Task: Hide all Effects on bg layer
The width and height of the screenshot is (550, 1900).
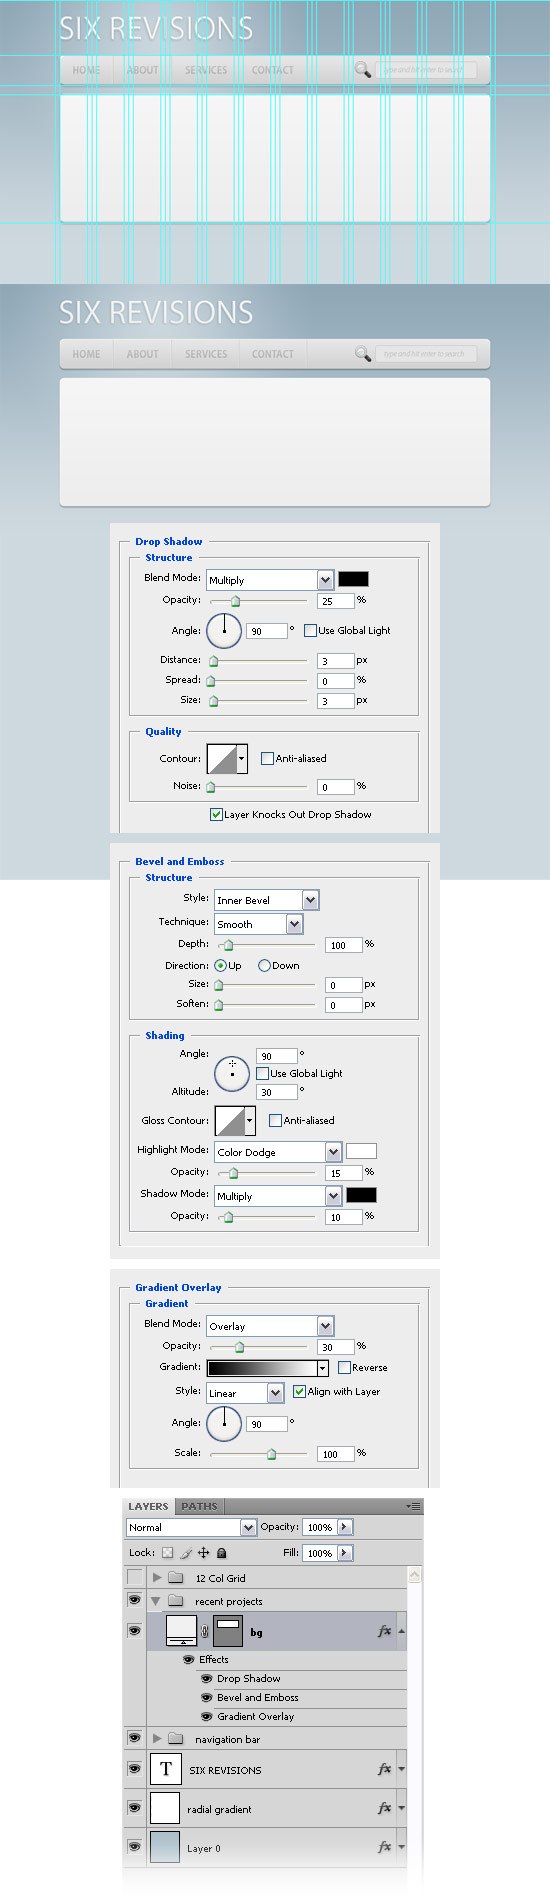Action: [189, 1660]
